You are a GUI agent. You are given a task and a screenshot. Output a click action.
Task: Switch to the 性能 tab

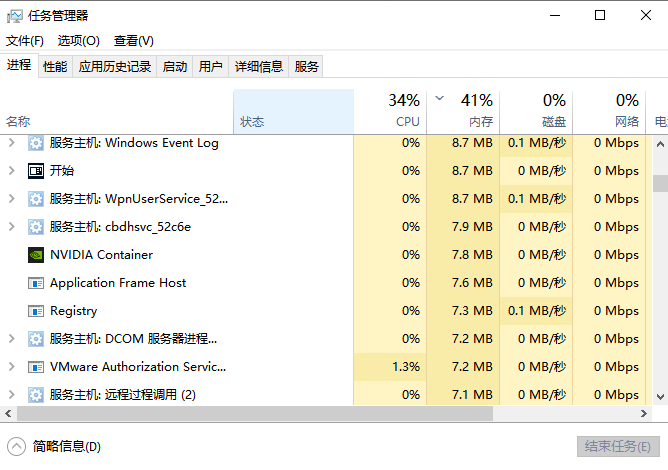55,66
